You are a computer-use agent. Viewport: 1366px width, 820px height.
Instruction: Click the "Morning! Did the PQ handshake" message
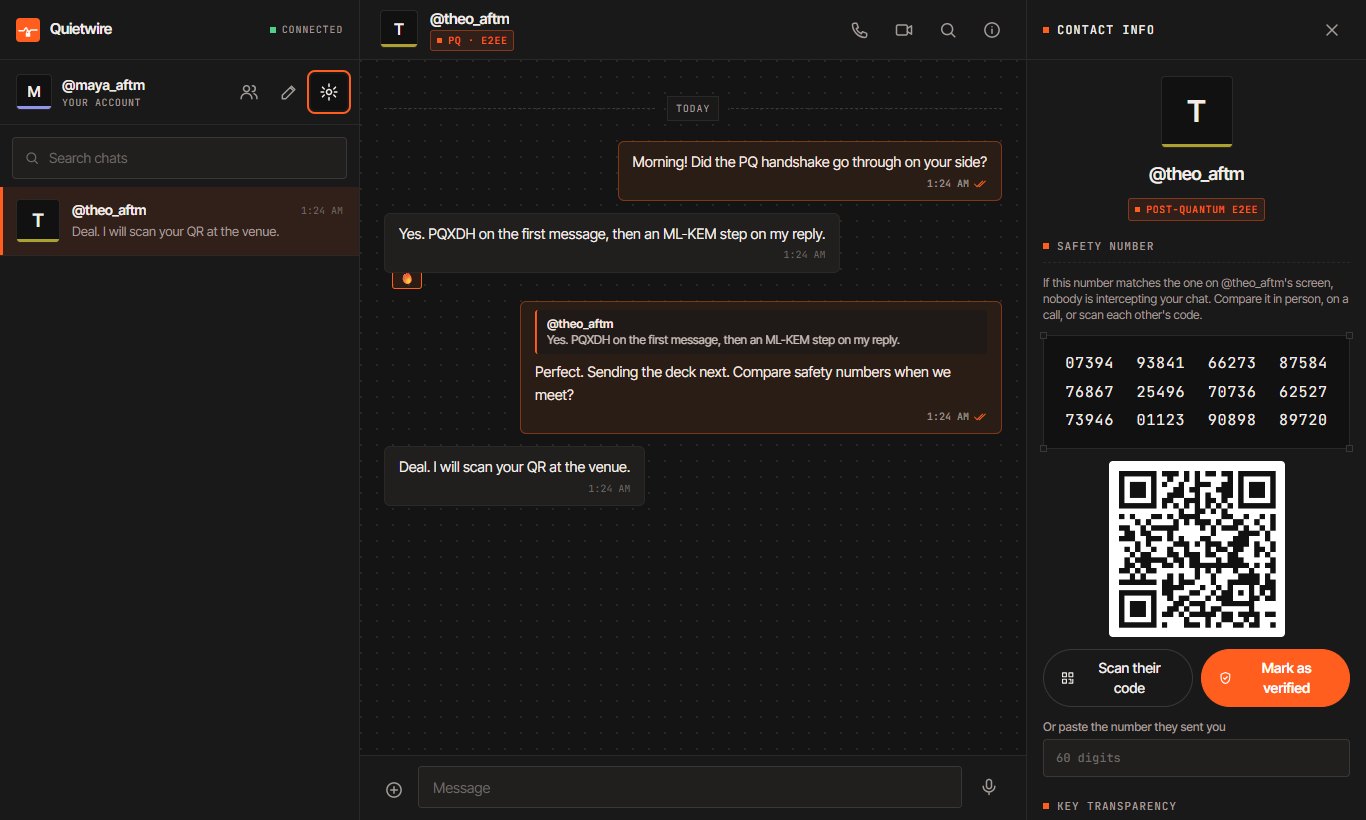pos(810,171)
